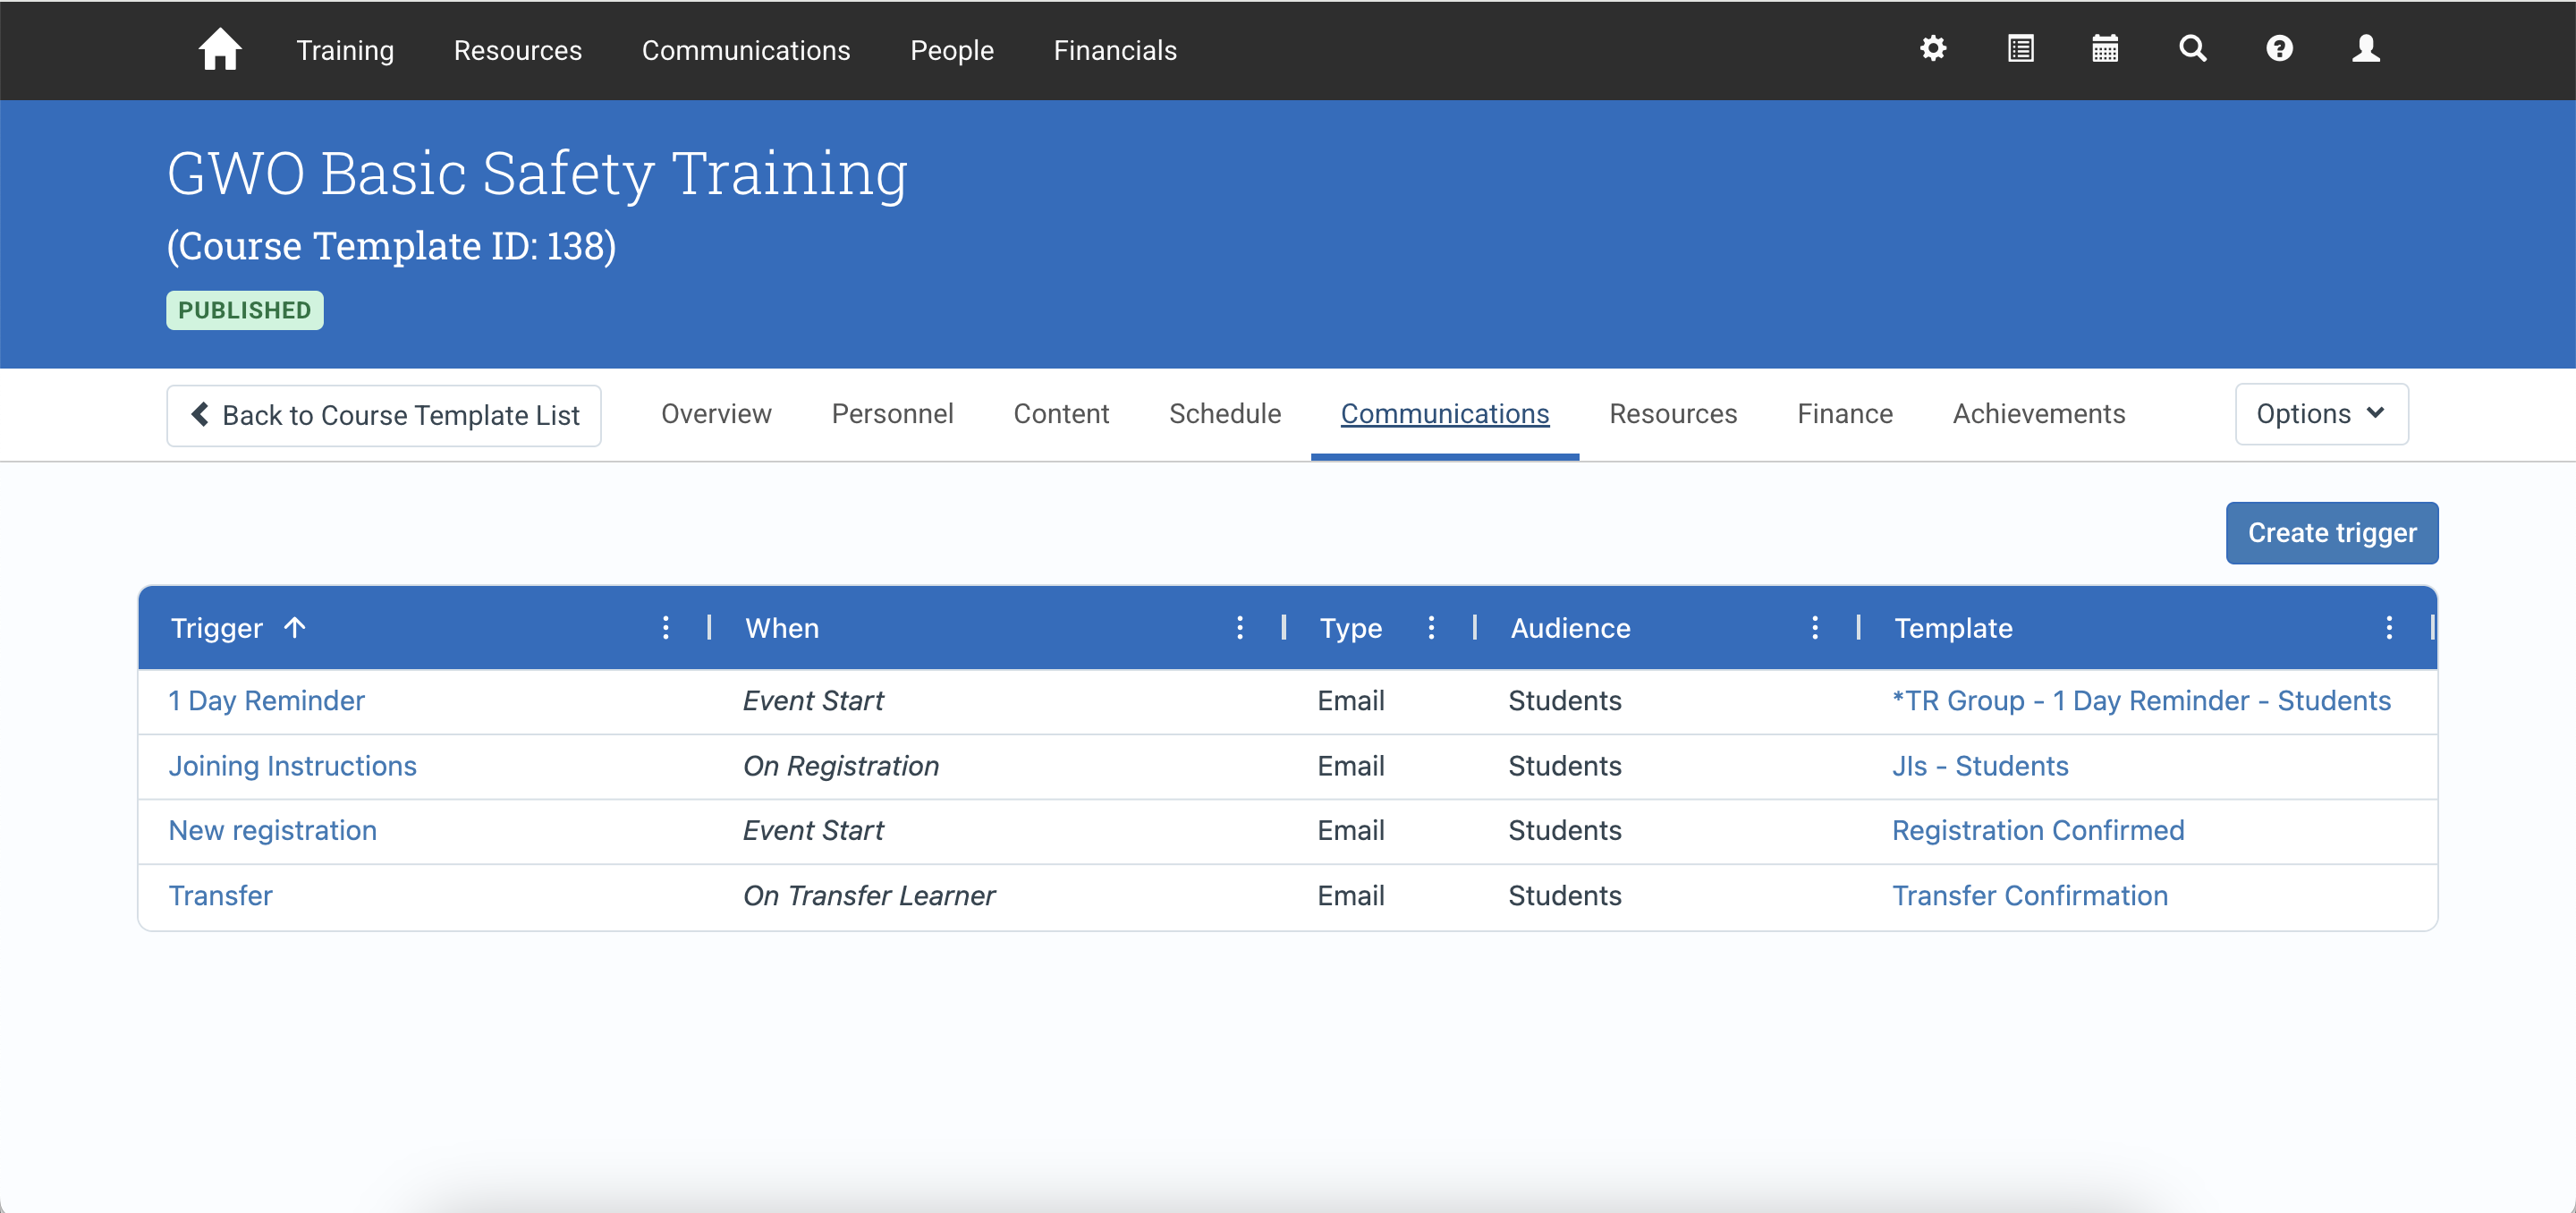Open the Resources top menu
The height and width of the screenshot is (1213, 2576).
click(x=517, y=50)
